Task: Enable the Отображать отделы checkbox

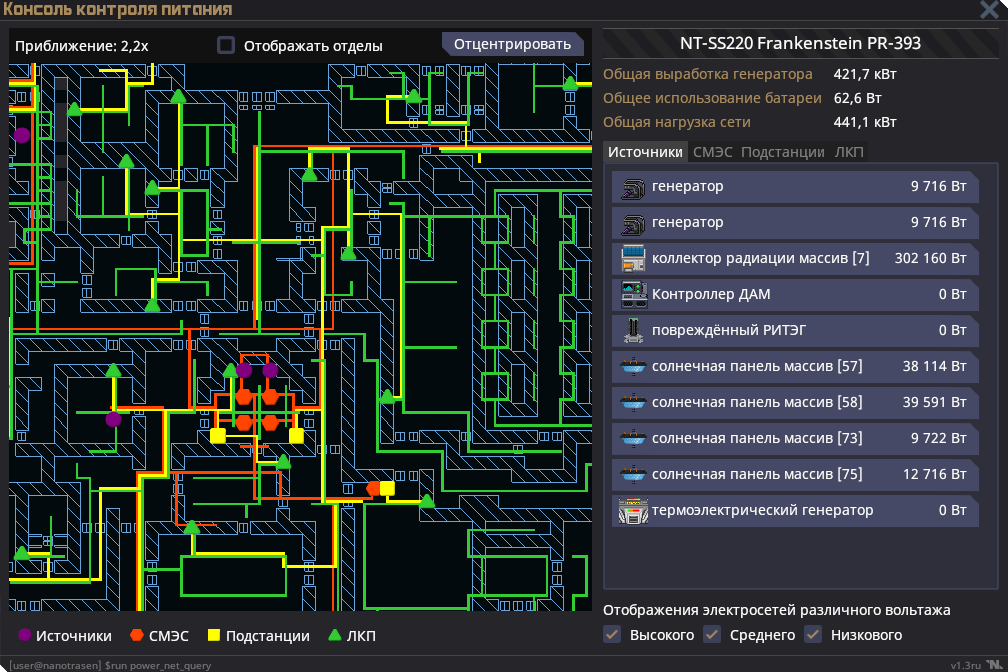Action: tap(227, 45)
